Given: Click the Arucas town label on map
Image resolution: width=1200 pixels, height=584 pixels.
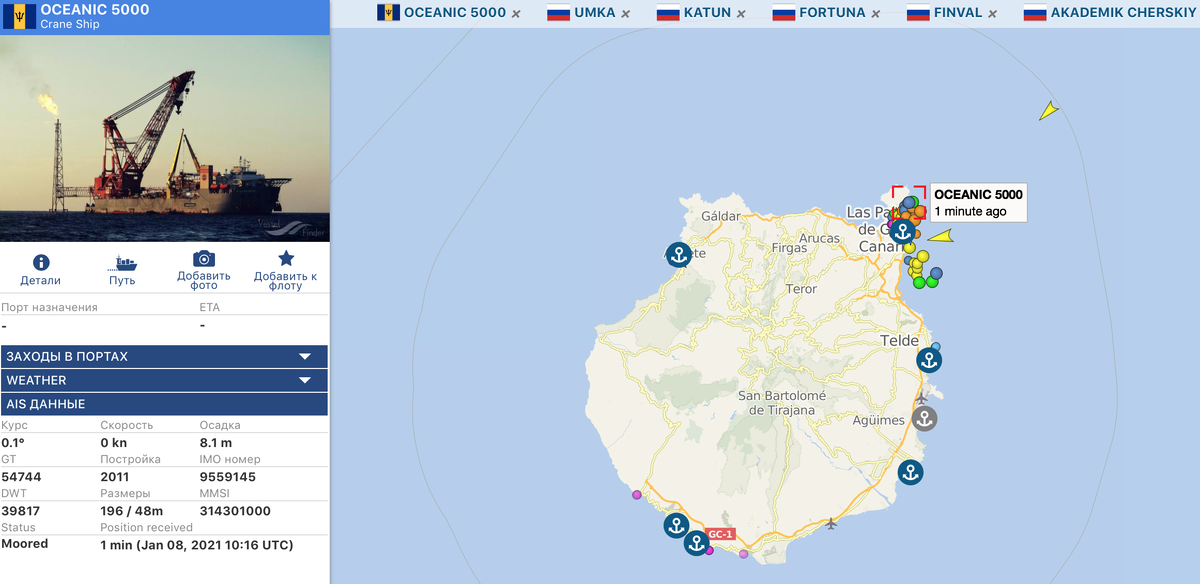Looking at the screenshot, I should [820, 238].
